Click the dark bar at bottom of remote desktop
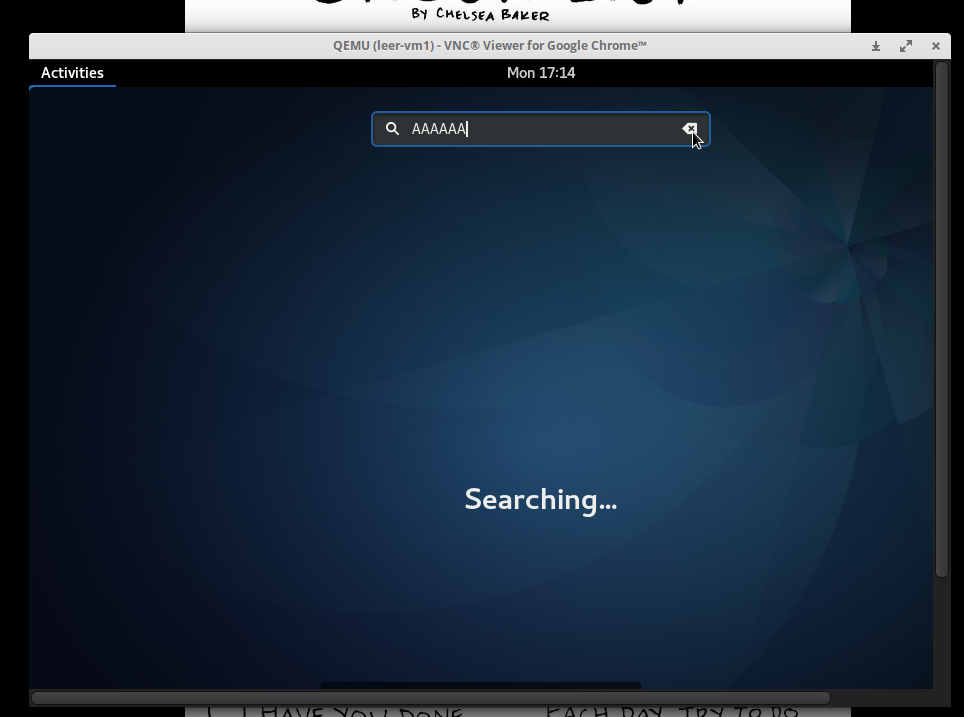Image resolution: width=964 pixels, height=717 pixels. pyautogui.click(x=480, y=685)
